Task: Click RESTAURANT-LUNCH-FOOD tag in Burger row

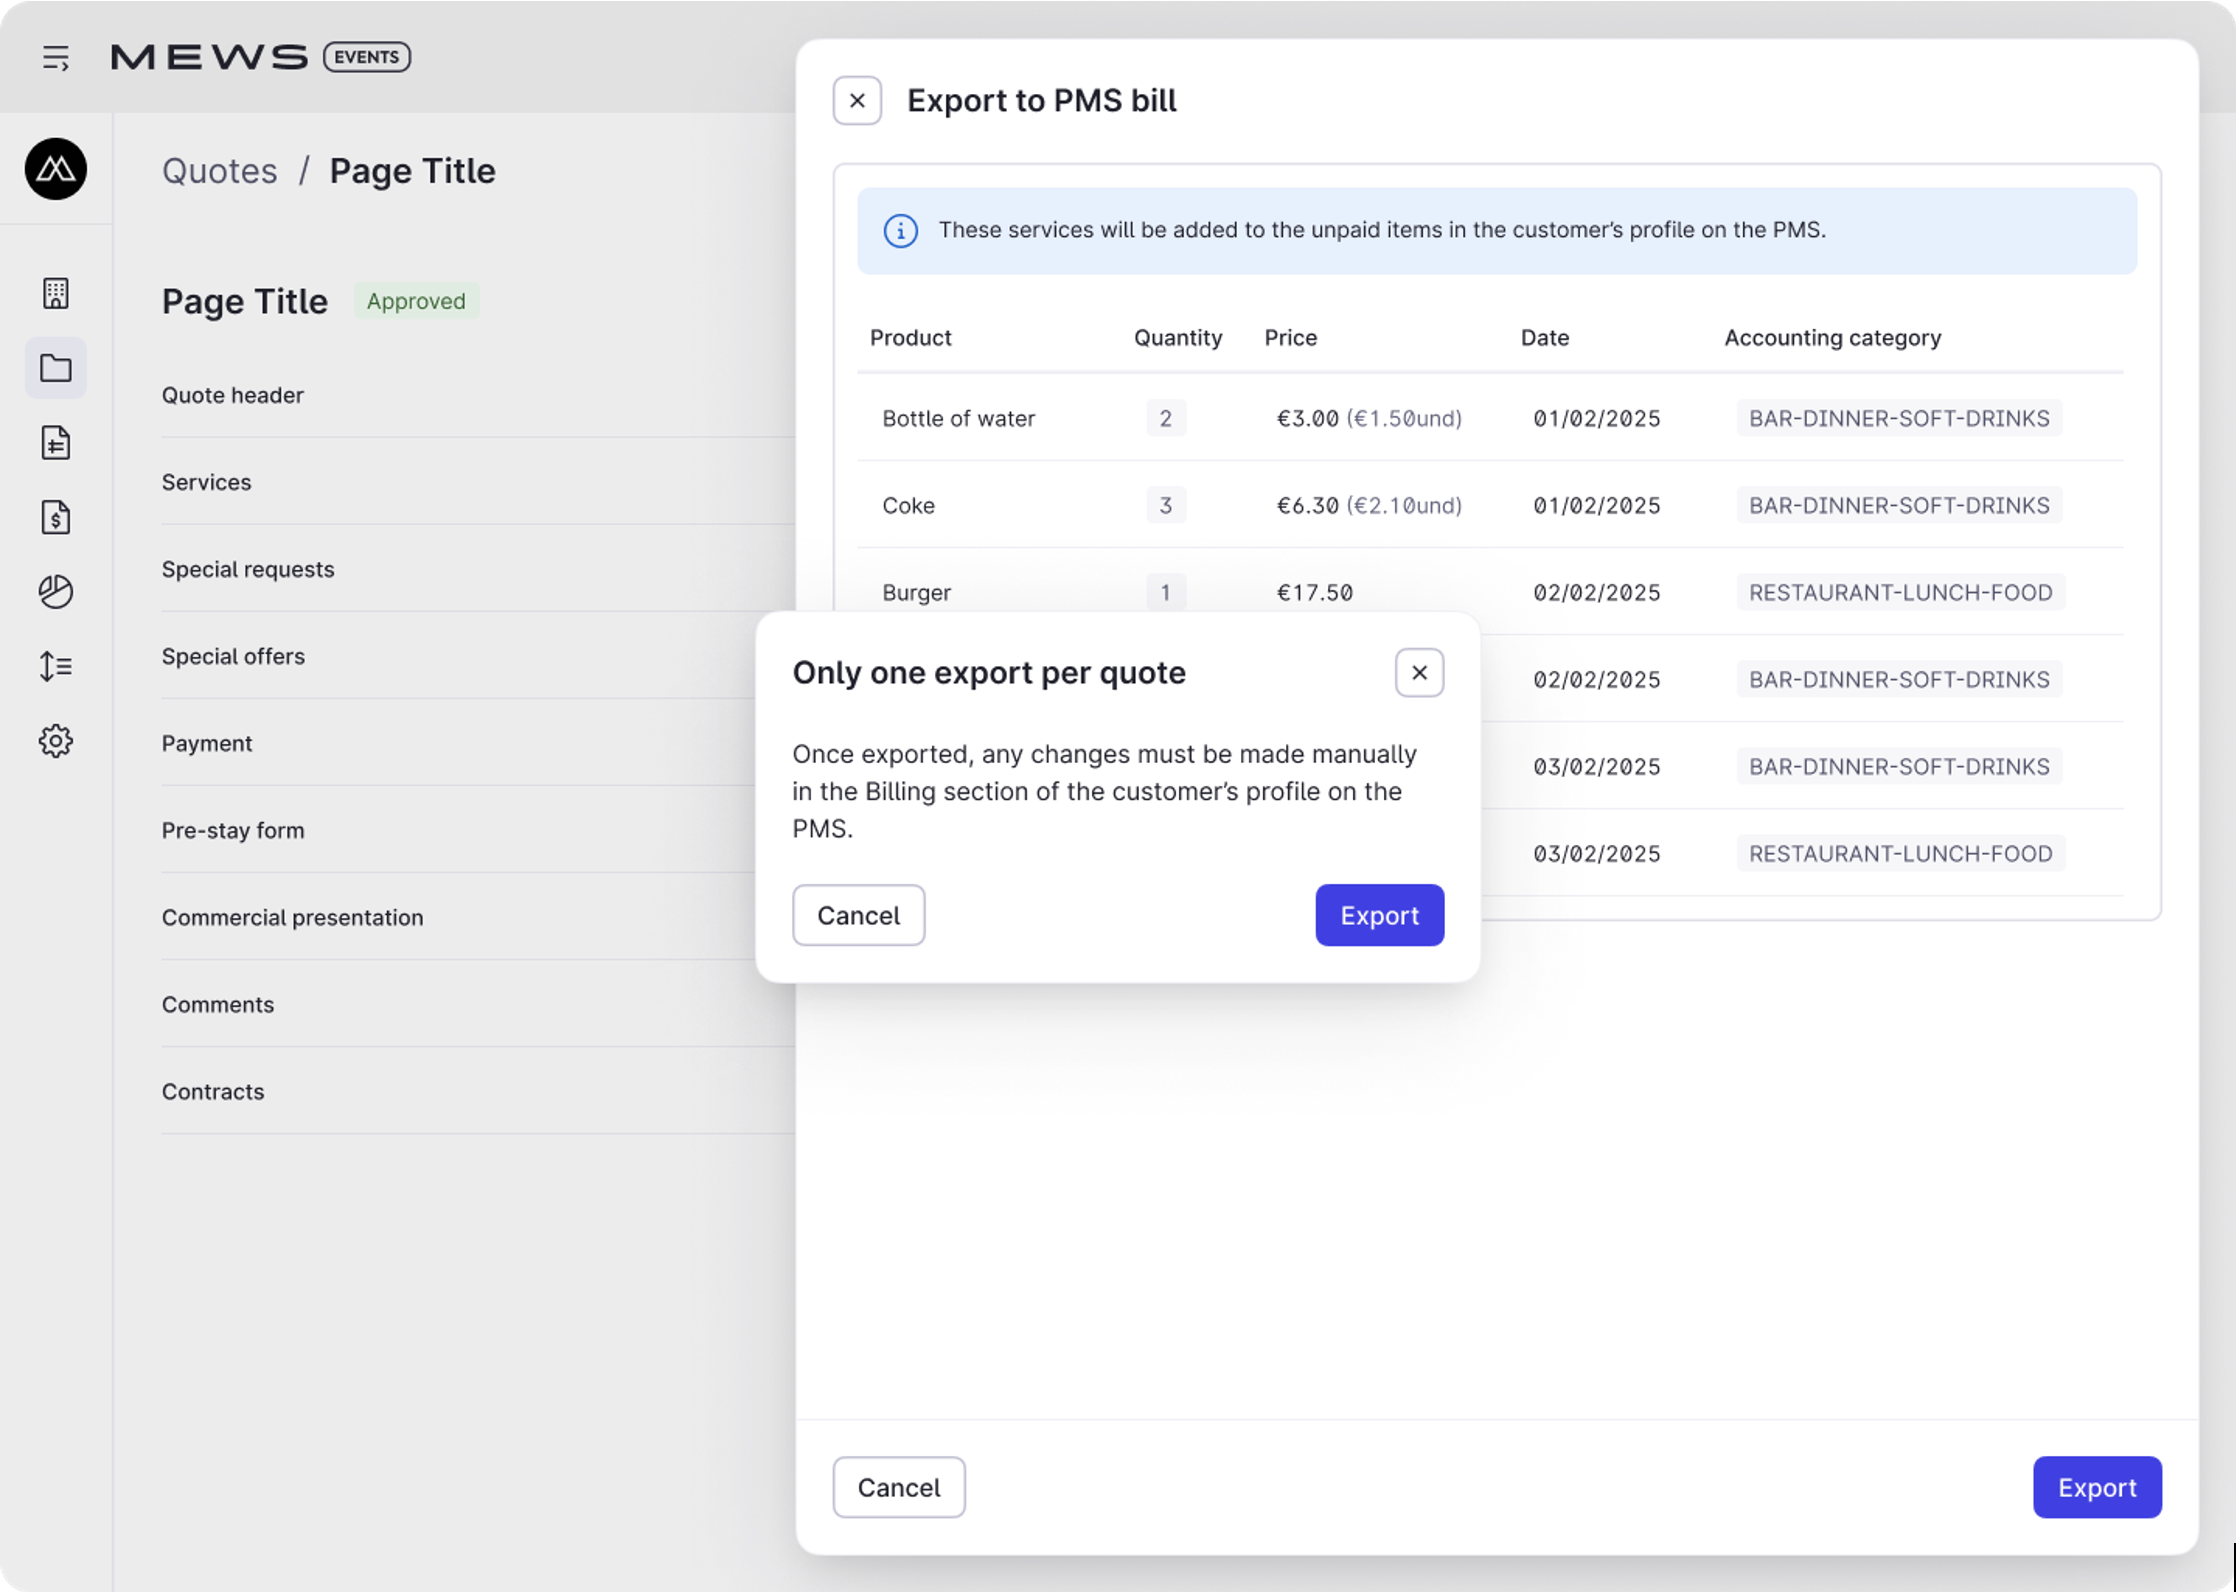Action: [x=1900, y=592]
